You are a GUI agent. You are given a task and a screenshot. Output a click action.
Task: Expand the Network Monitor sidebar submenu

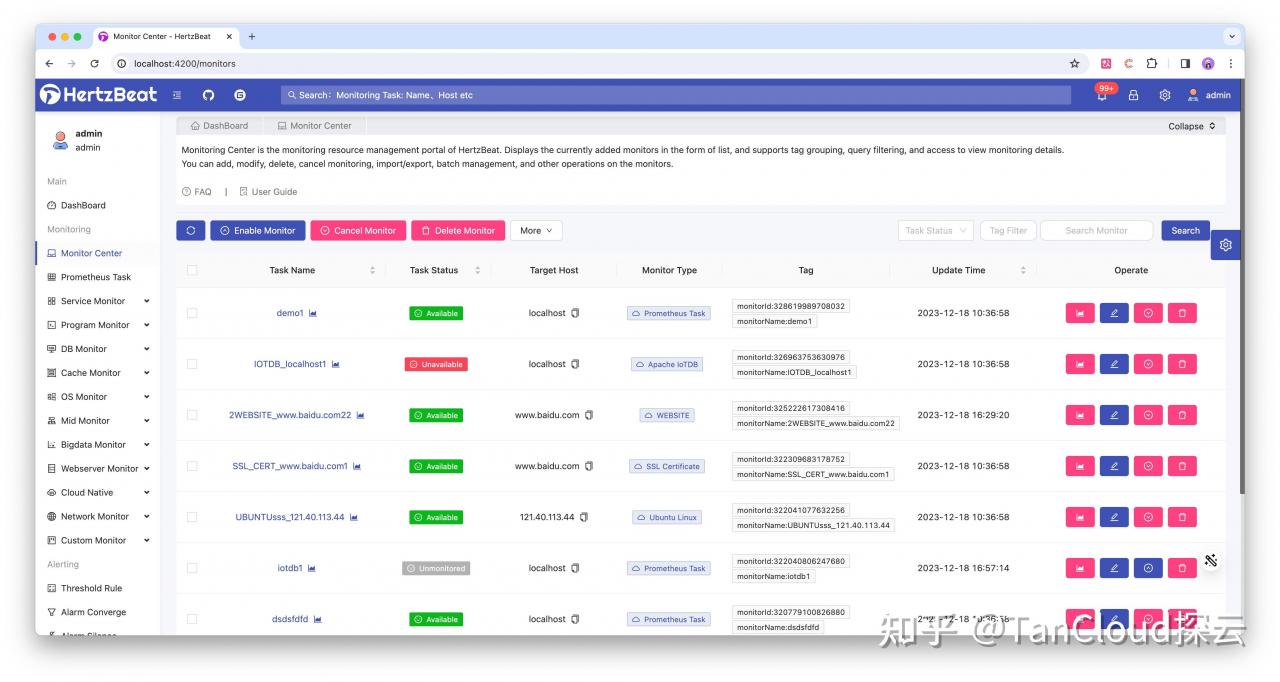coord(100,517)
